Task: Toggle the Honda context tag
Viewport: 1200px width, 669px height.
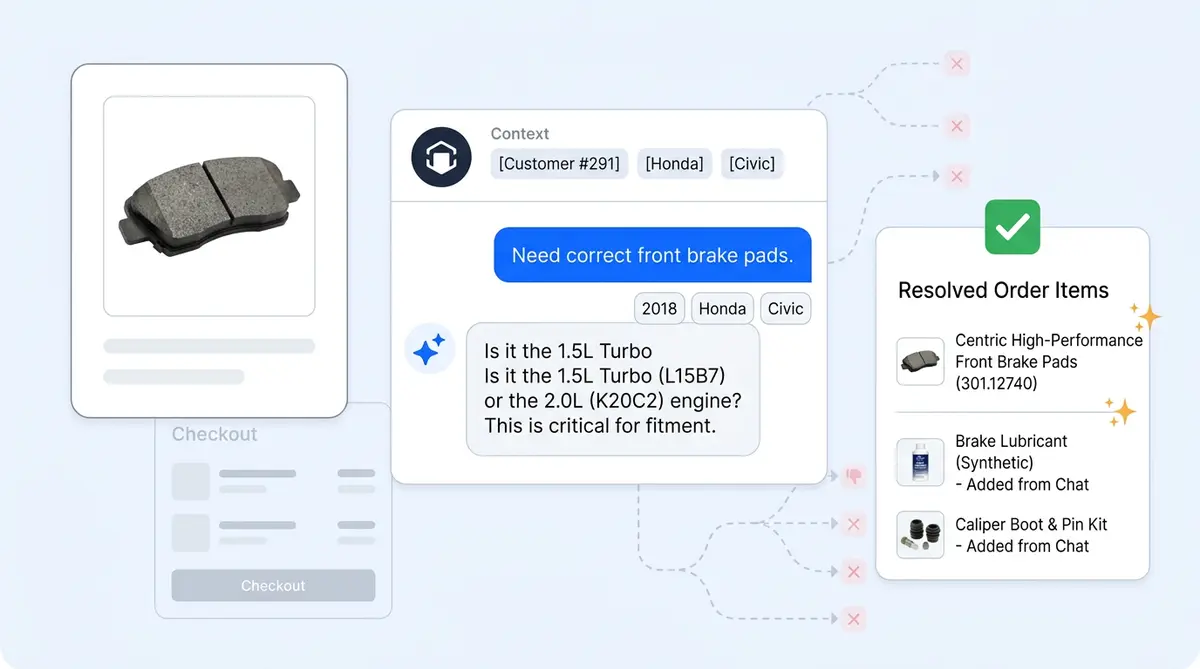Action: (674, 163)
